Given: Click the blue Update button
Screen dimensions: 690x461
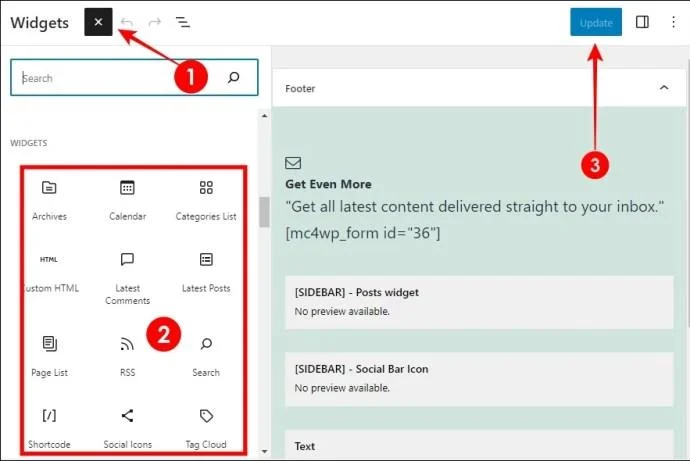Looking at the screenshot, I should (x=596, y=22).
